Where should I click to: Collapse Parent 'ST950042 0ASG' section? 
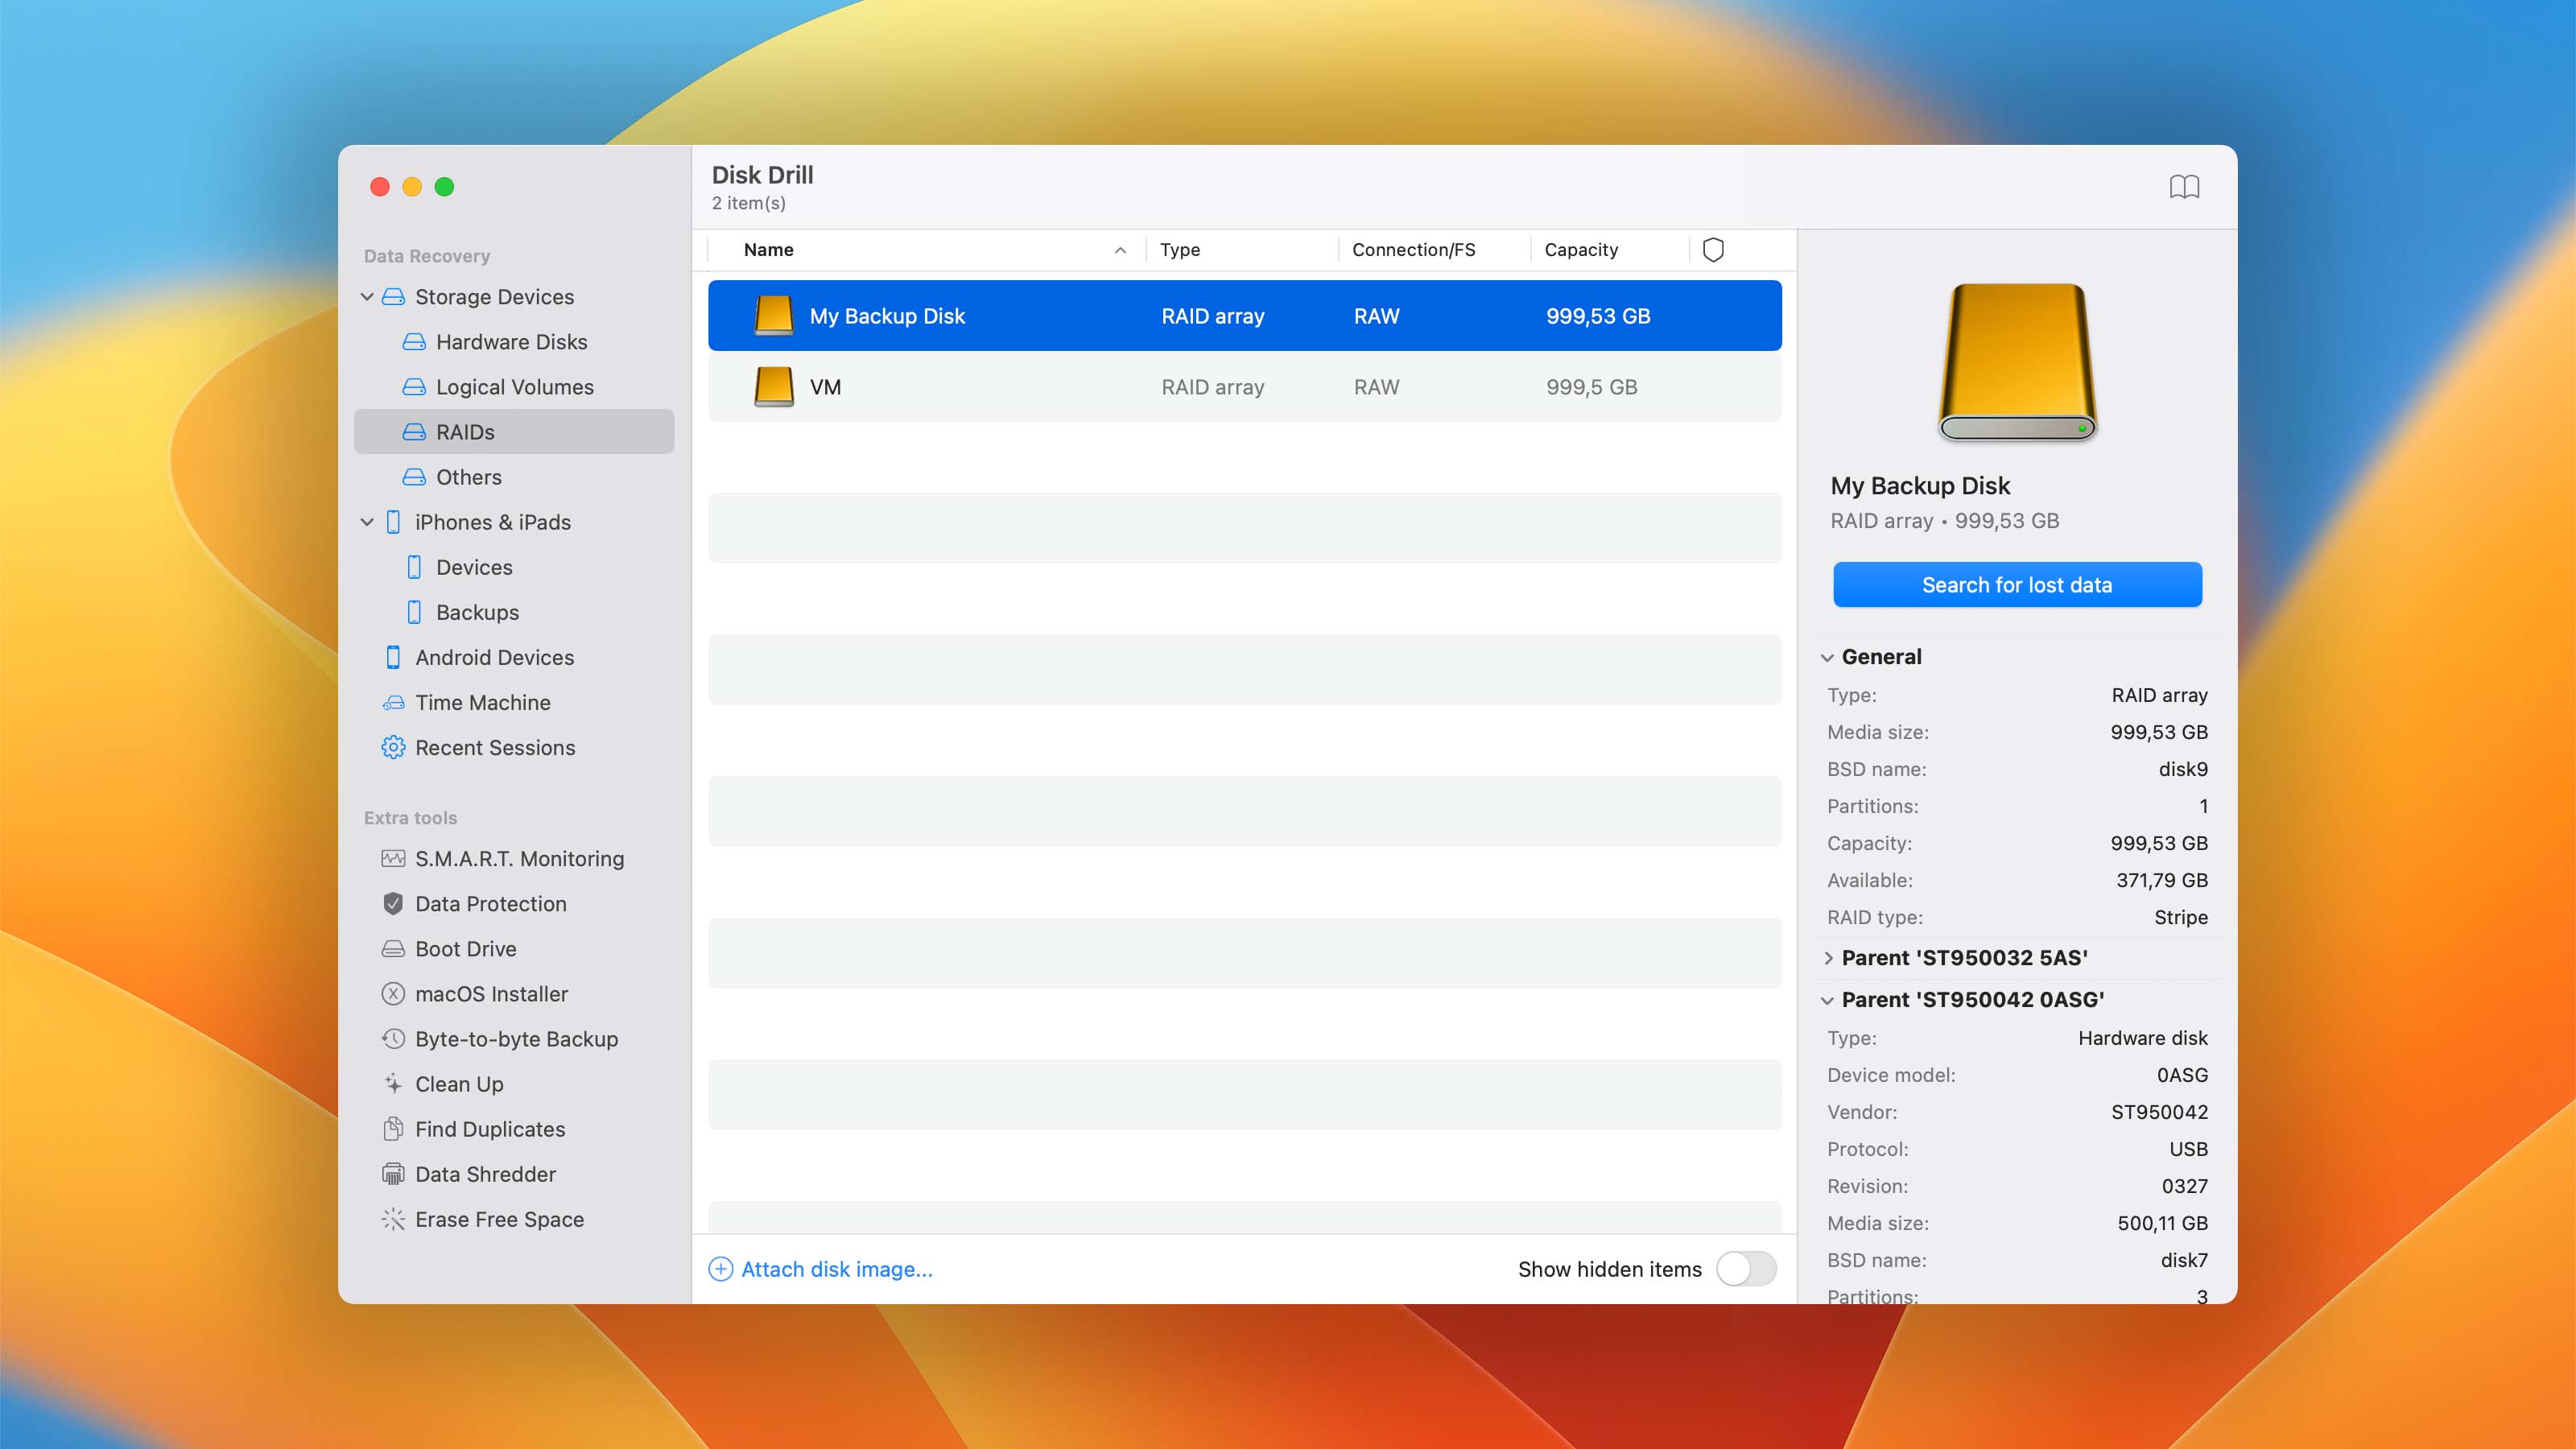click(x=1827, y=1000)
